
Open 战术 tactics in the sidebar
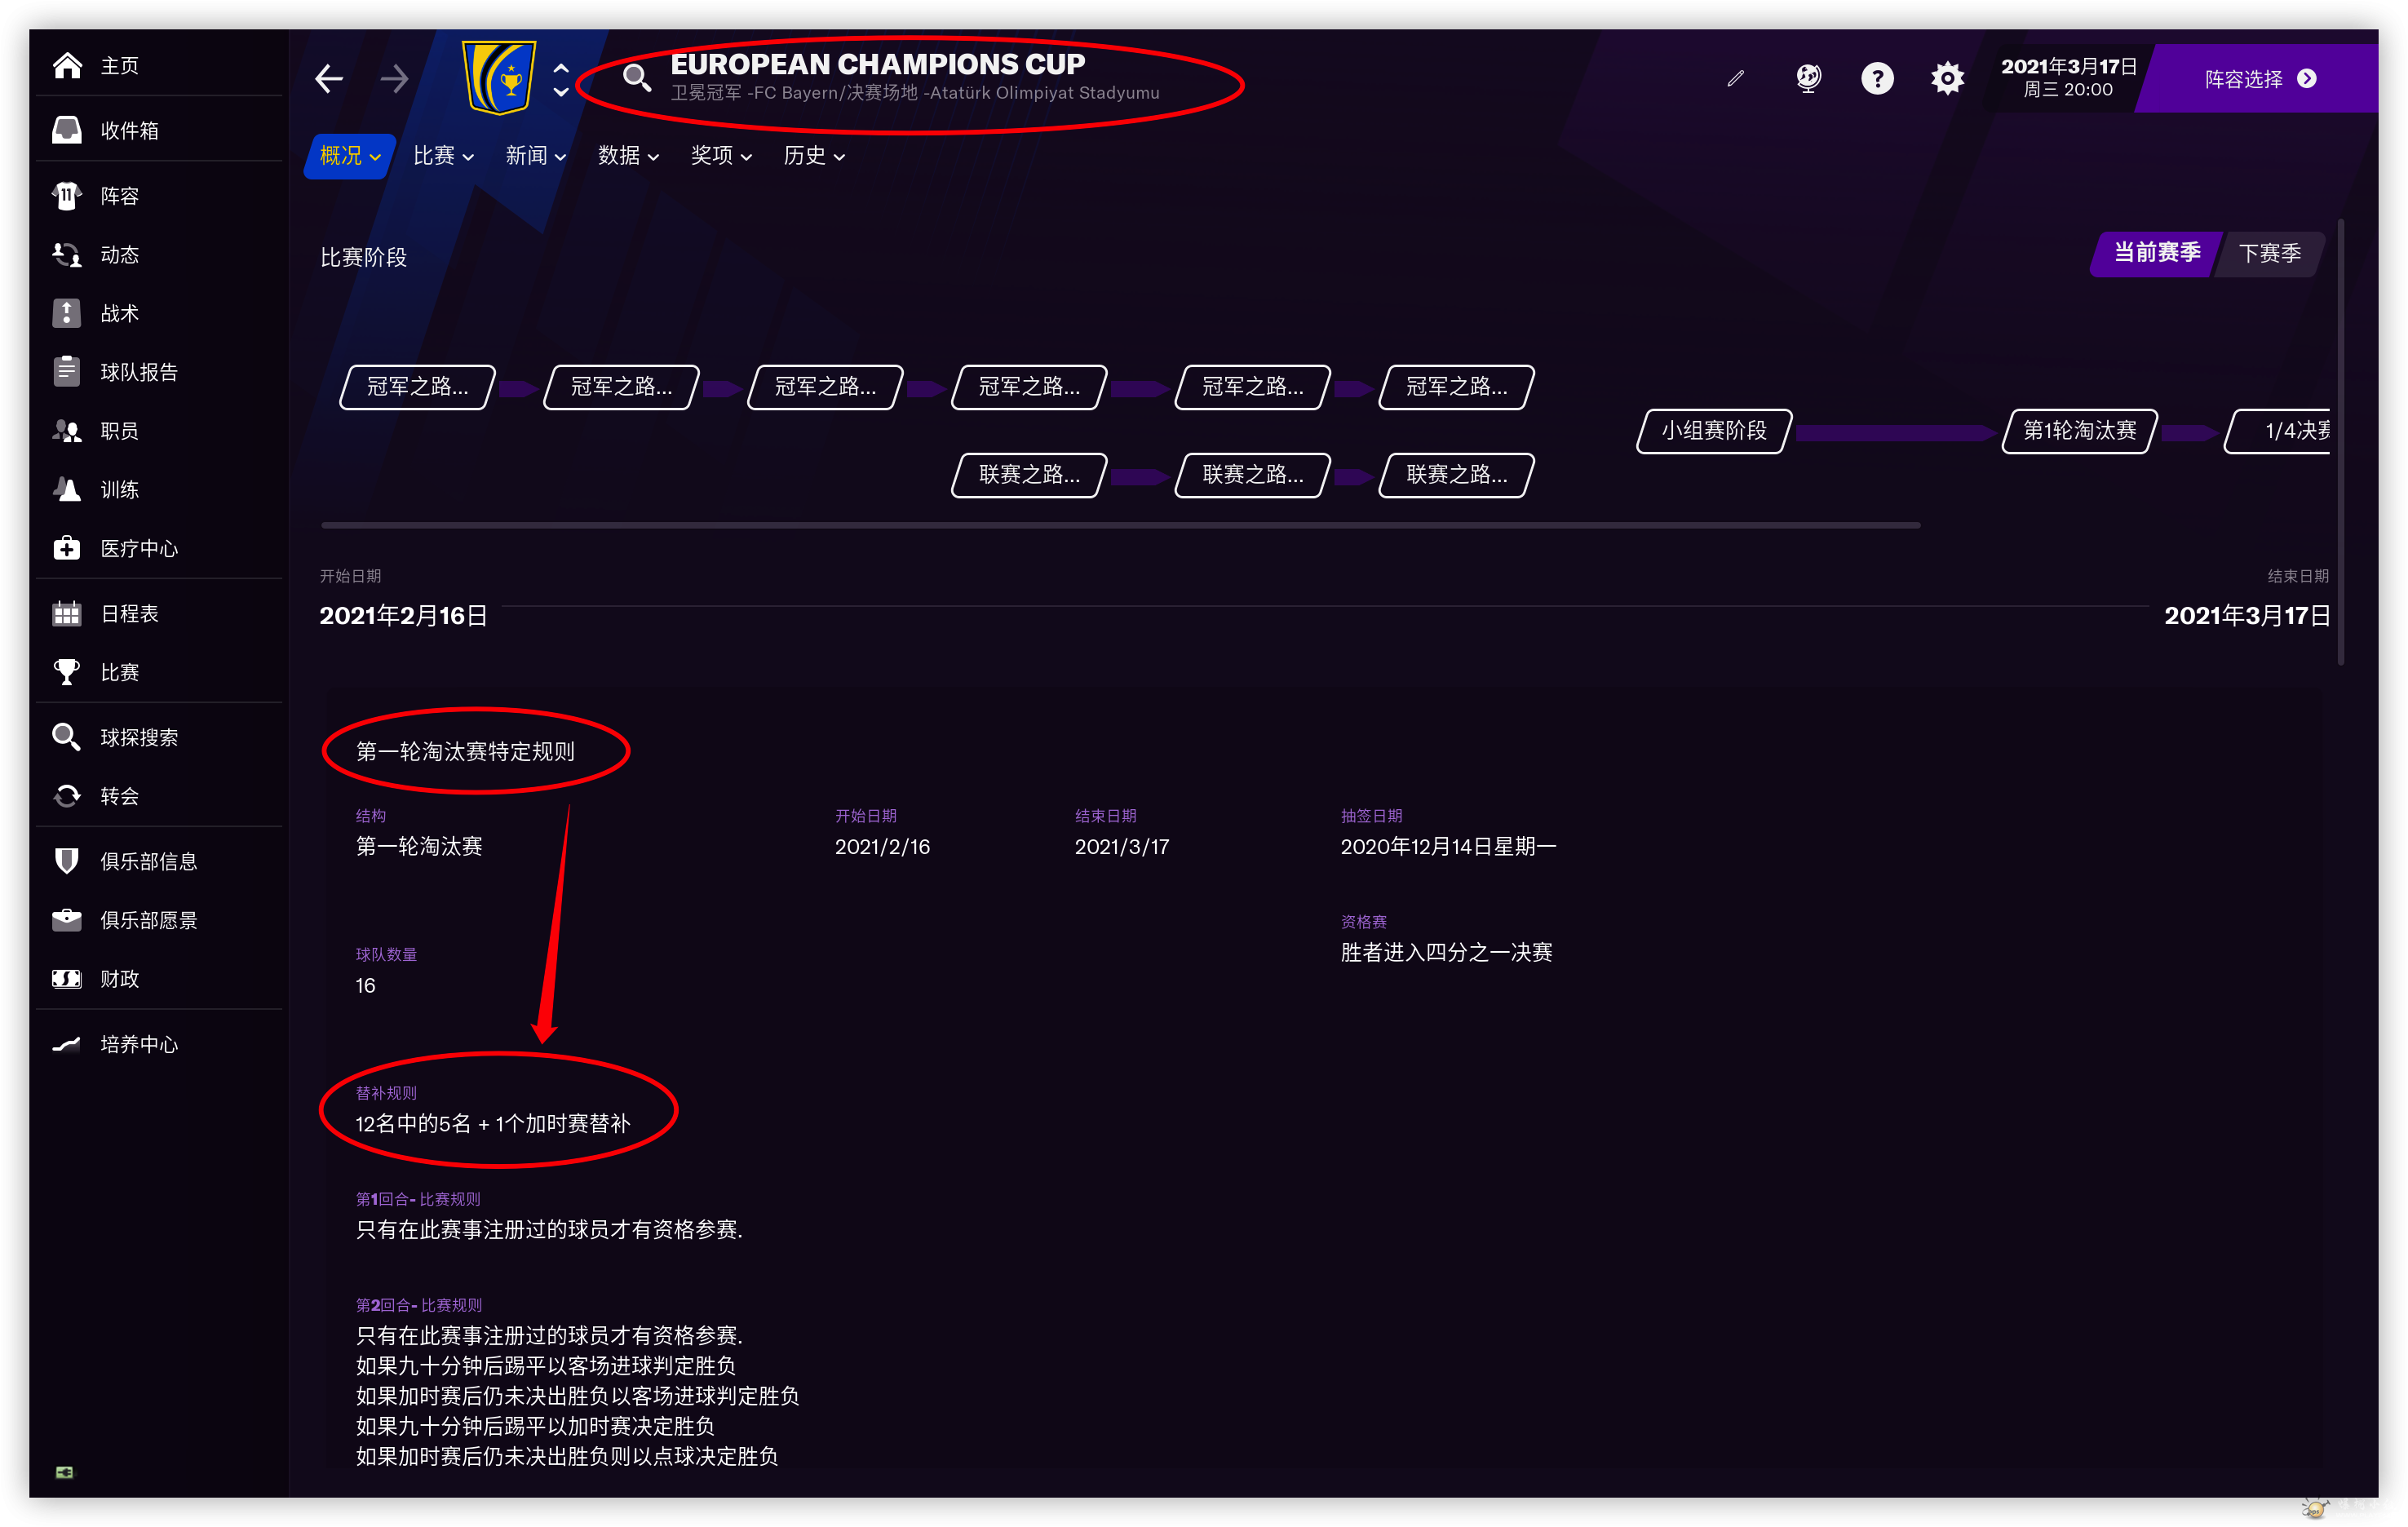pos(119,313)
